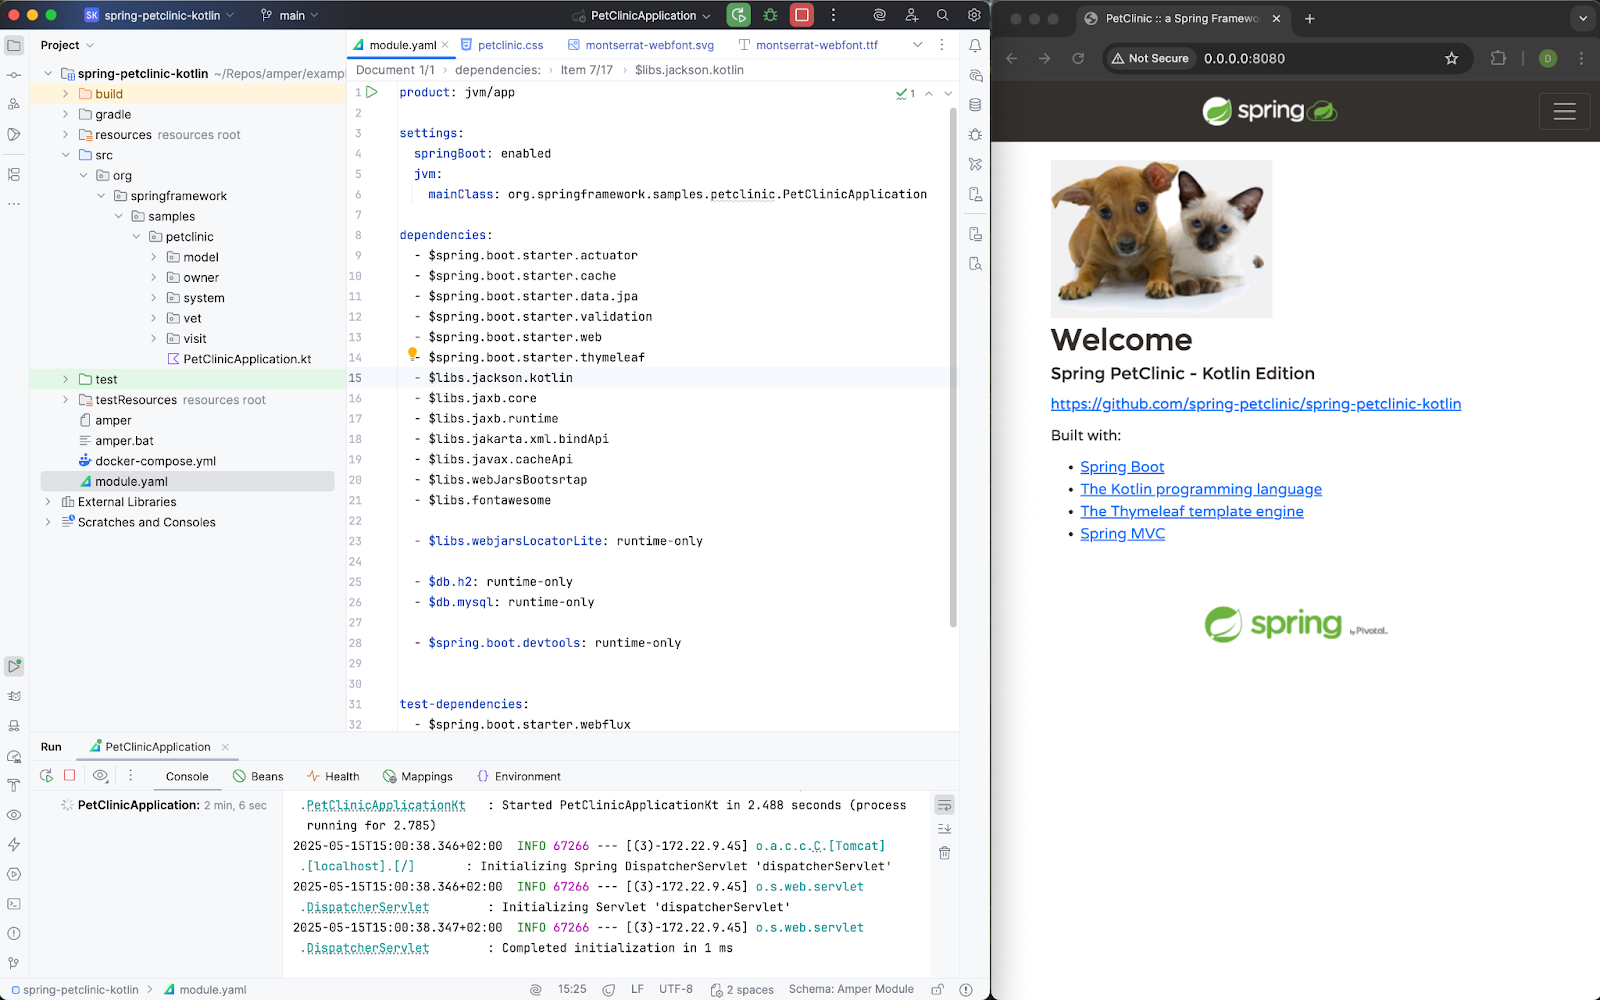
Task: Open the Commit tool window icon
Action: click(14, 75)
